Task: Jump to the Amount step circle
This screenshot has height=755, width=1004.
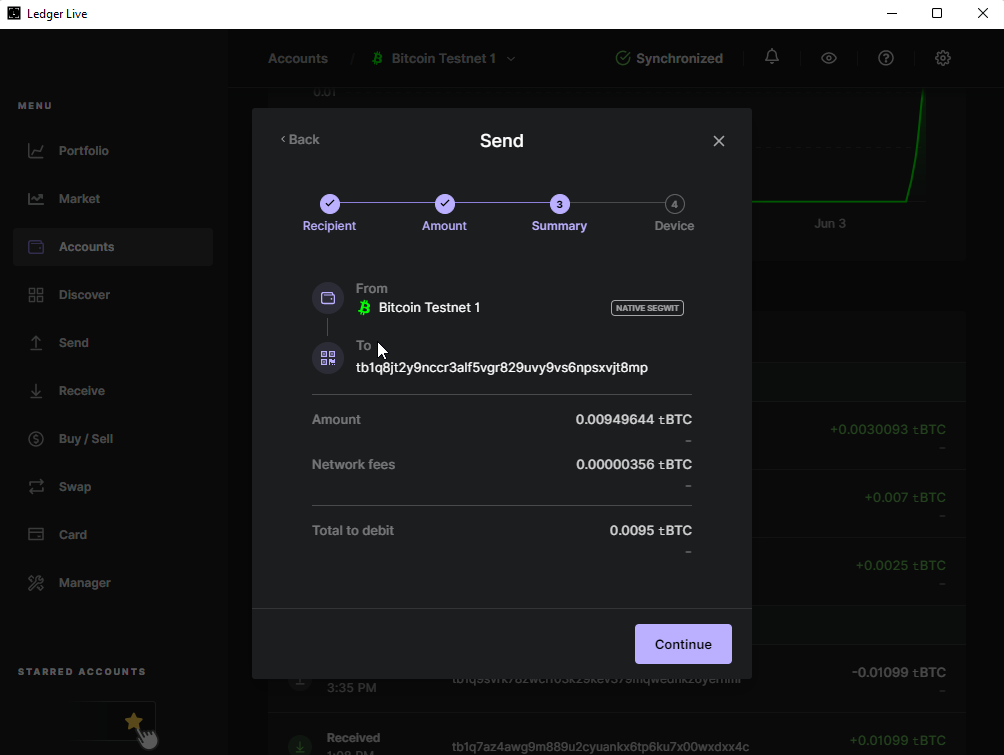Action: point(445,204)
